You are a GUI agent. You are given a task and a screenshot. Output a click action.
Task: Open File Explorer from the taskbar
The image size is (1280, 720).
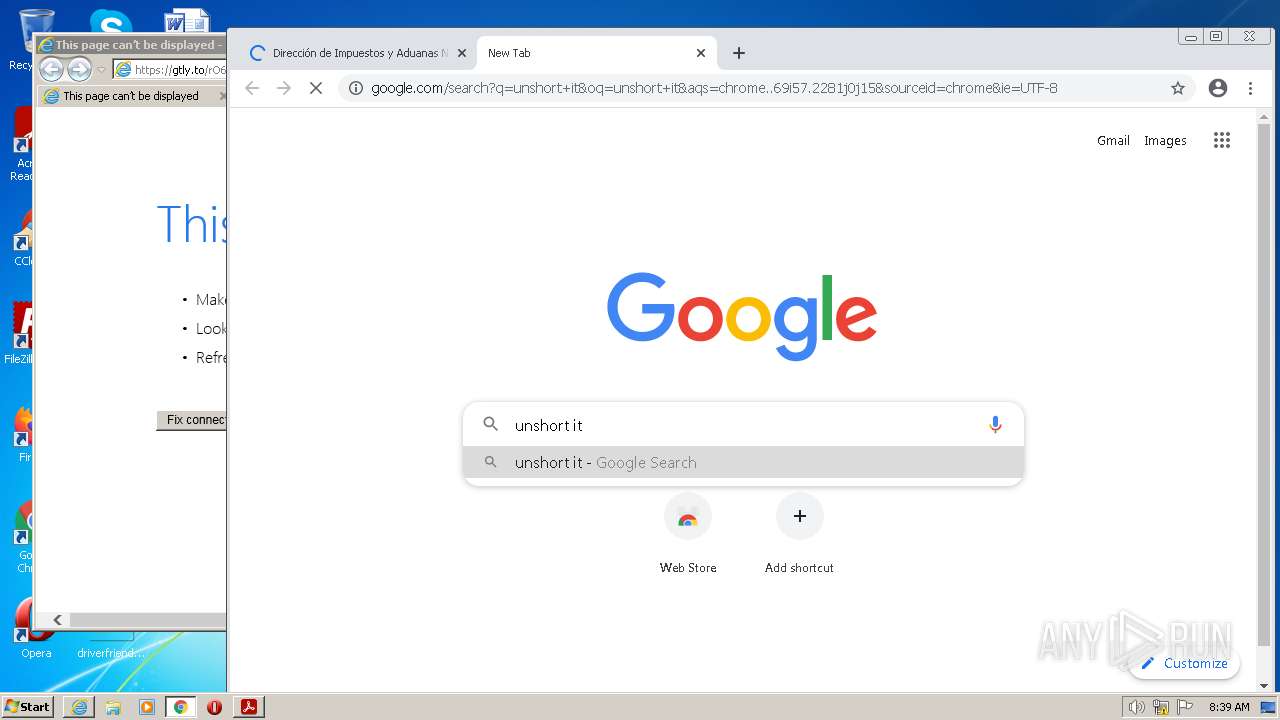click(x=113, y=707)
